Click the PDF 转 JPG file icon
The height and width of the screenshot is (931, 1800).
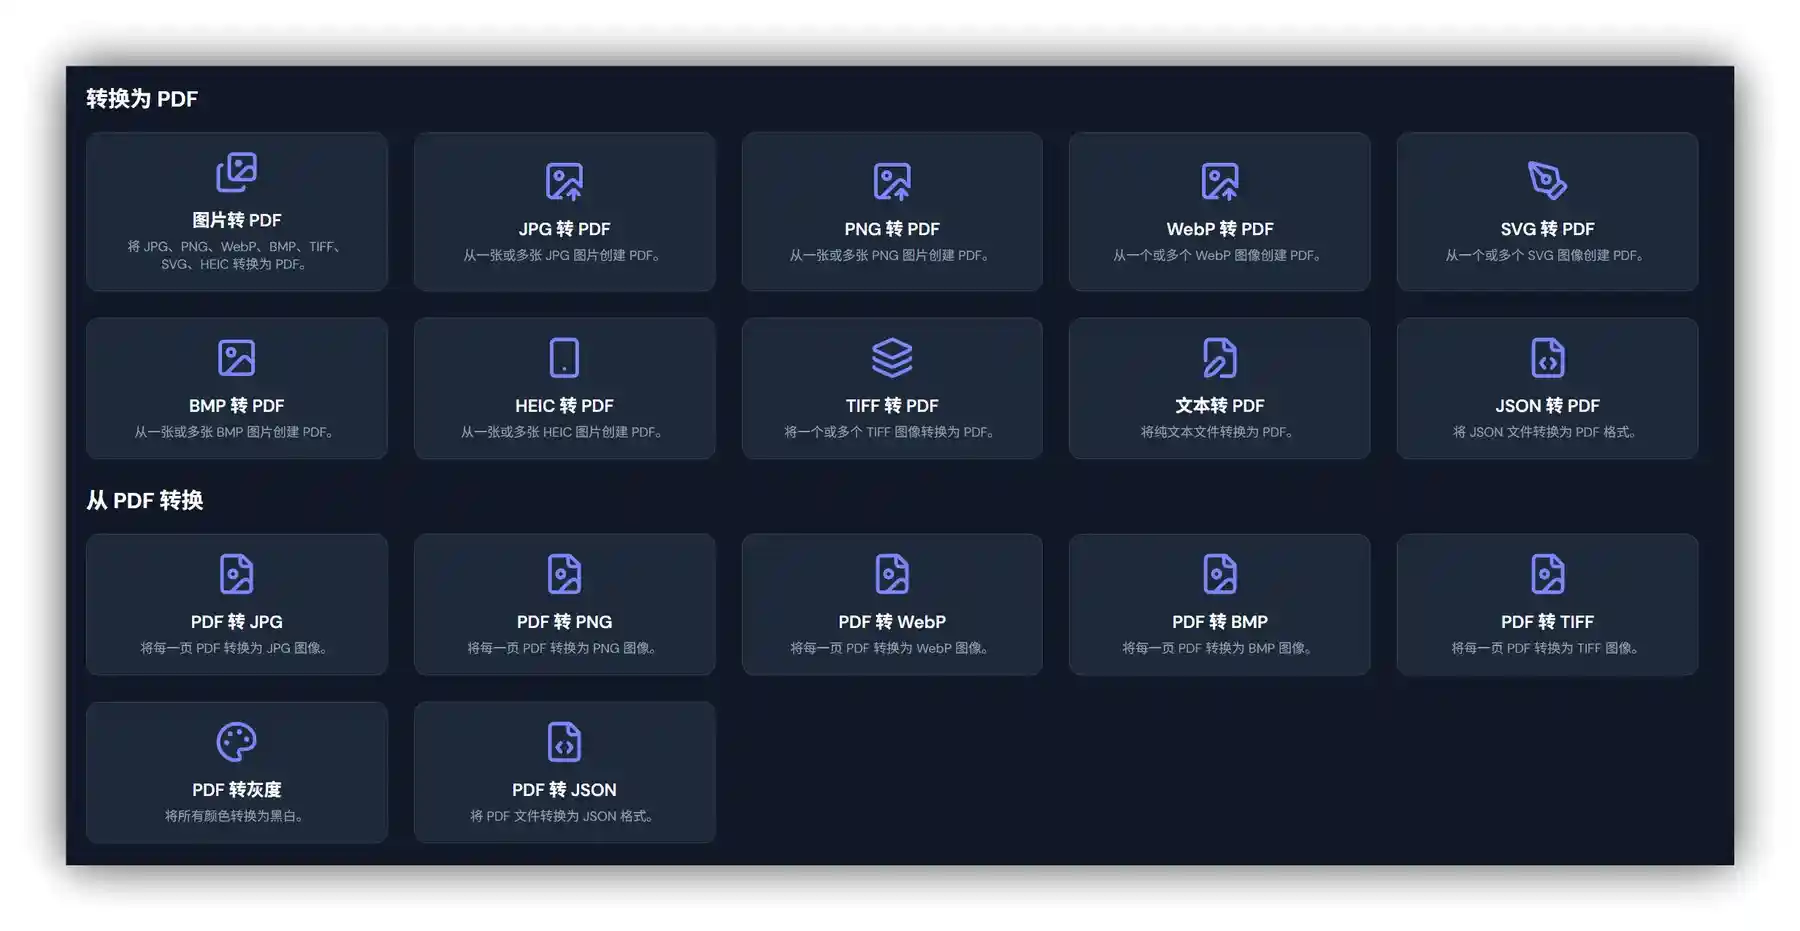pos(236,574)
